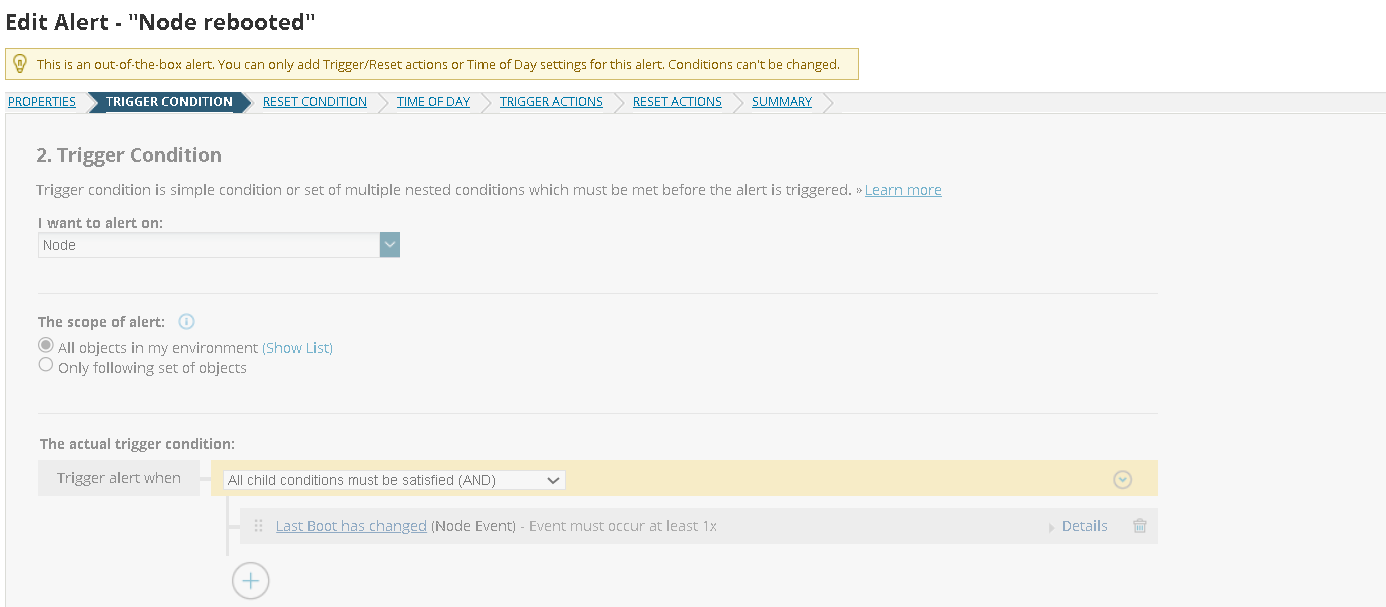Viewport: 1386px width, 607px height.
Task: Go to the Trigger Actions step
Action: point(551,102)
